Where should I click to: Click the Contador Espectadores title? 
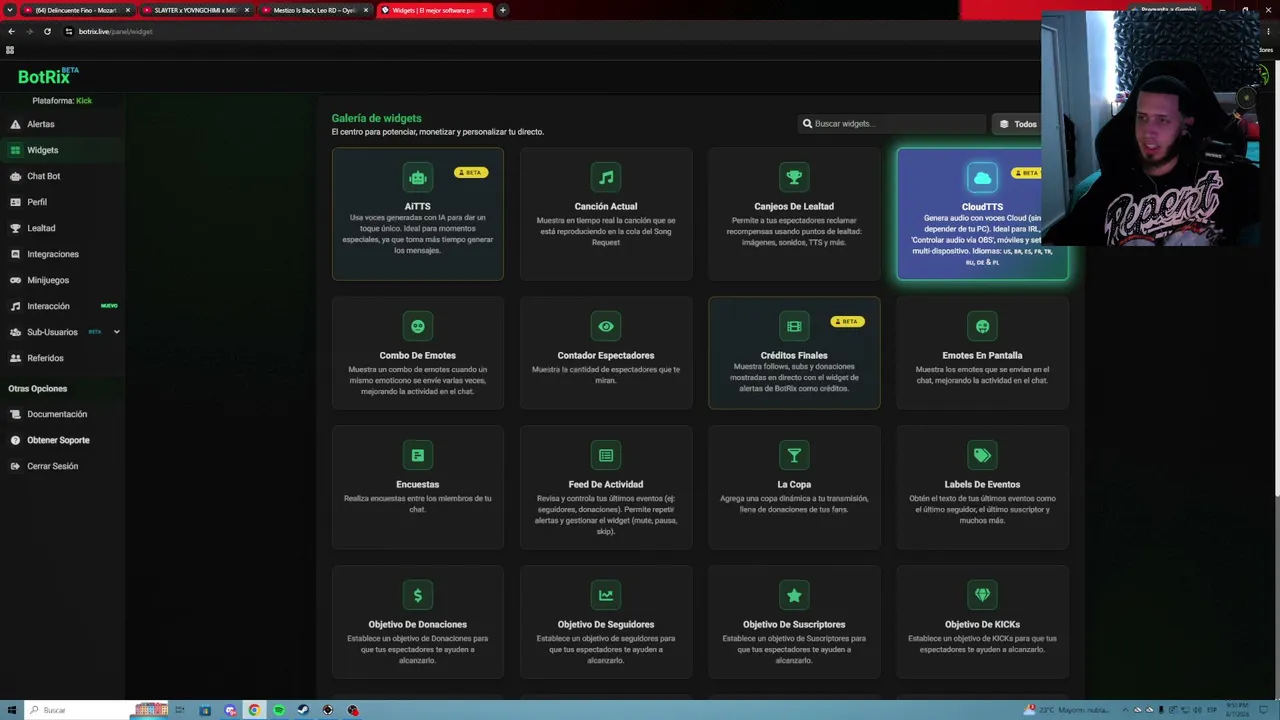pyautogui.click(x=606, y=356)
